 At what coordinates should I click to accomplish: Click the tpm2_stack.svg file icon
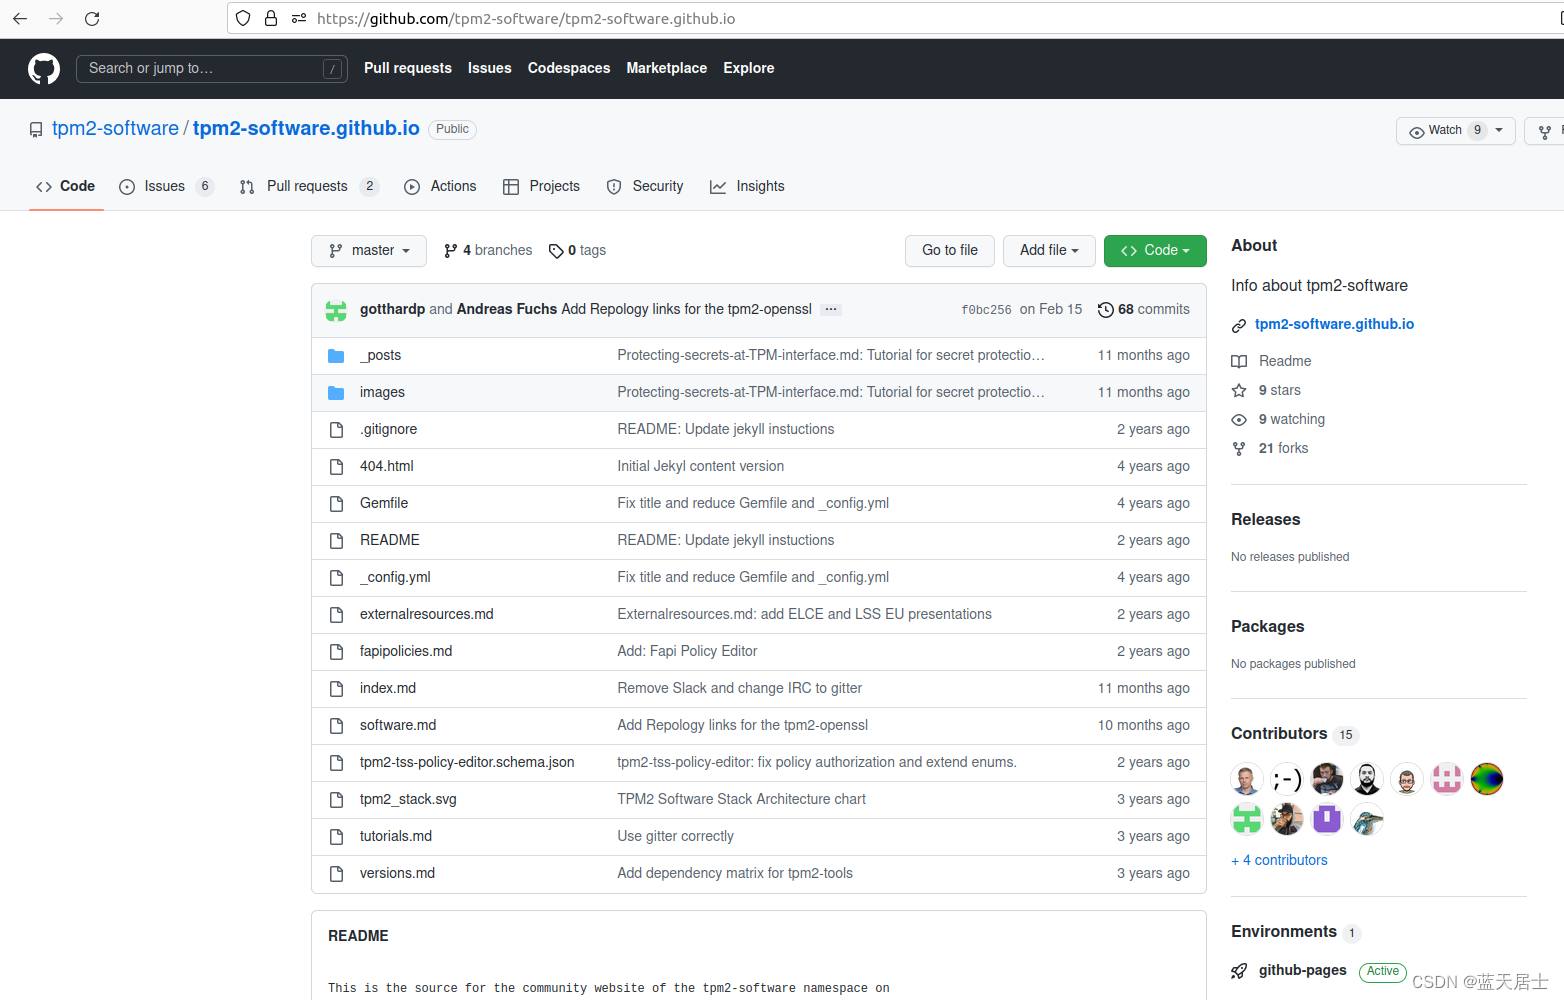[x=336, y=800]
